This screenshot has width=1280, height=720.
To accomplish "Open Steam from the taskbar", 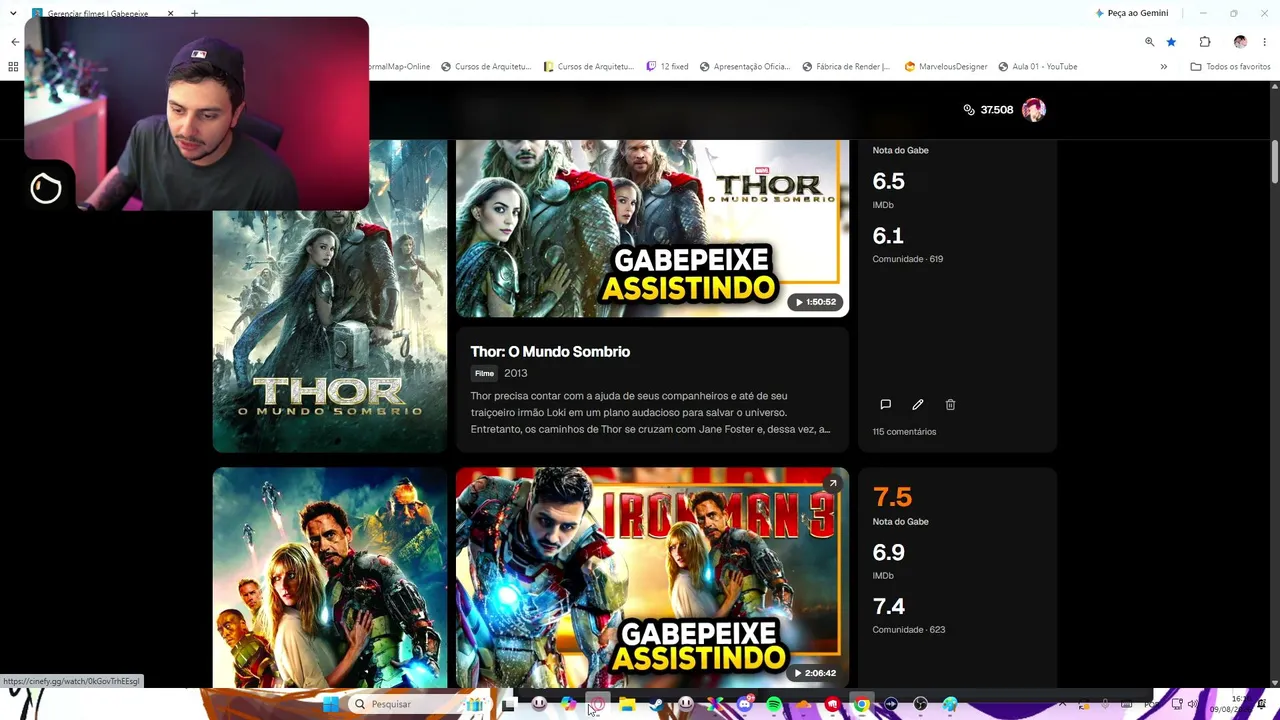I will pyautogui.click(x=657, y=704).
